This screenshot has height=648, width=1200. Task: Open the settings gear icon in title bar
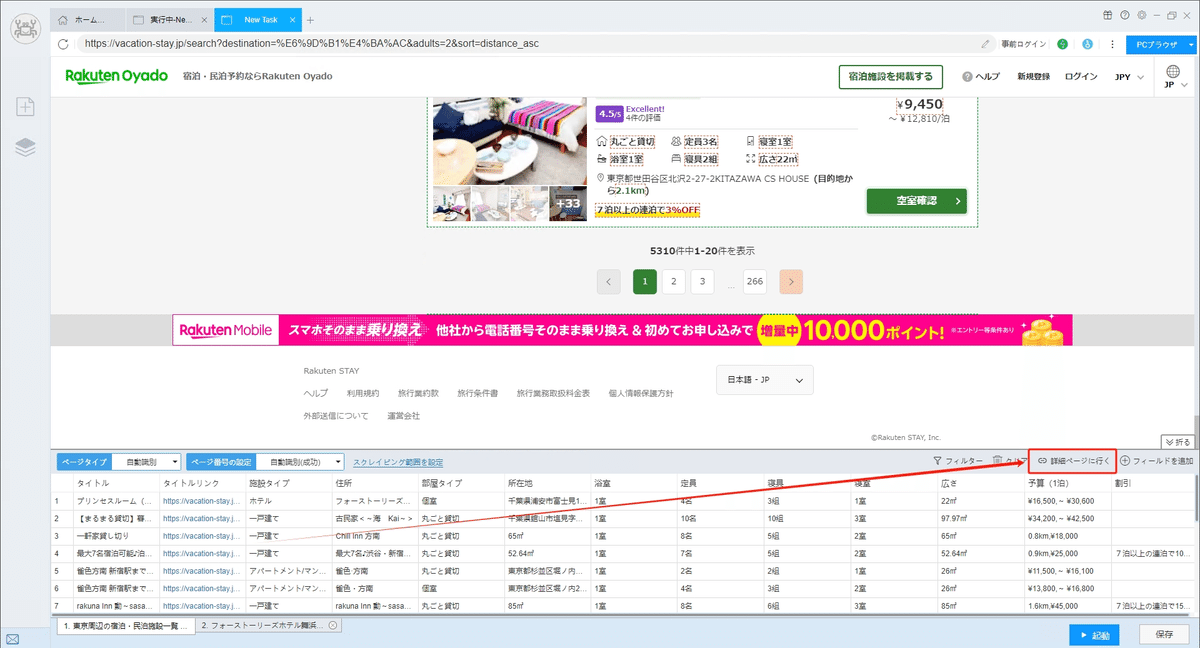tap(1141, 15)
